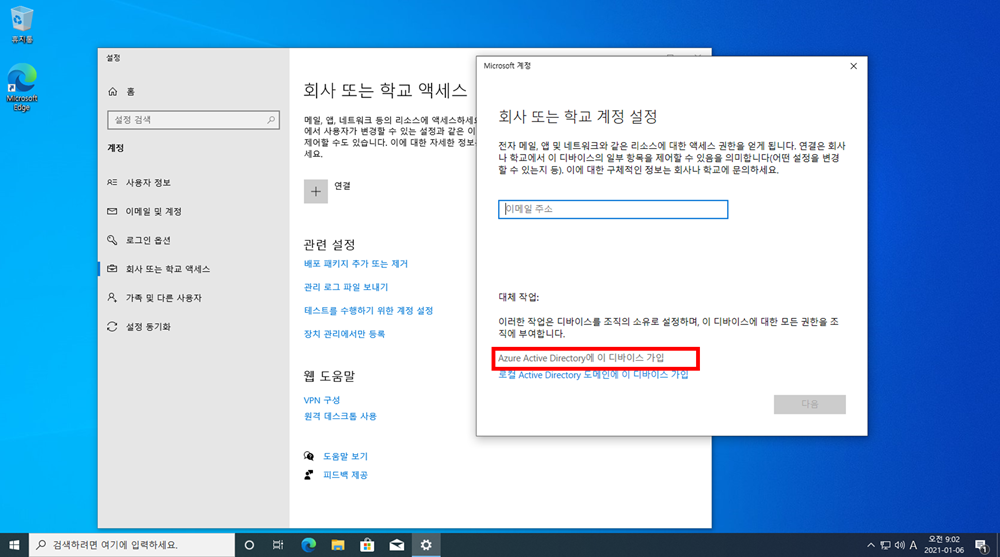Click the 설정 검색 search box
The height and width of the screenshot is (557, 1000).
point(193,120)
